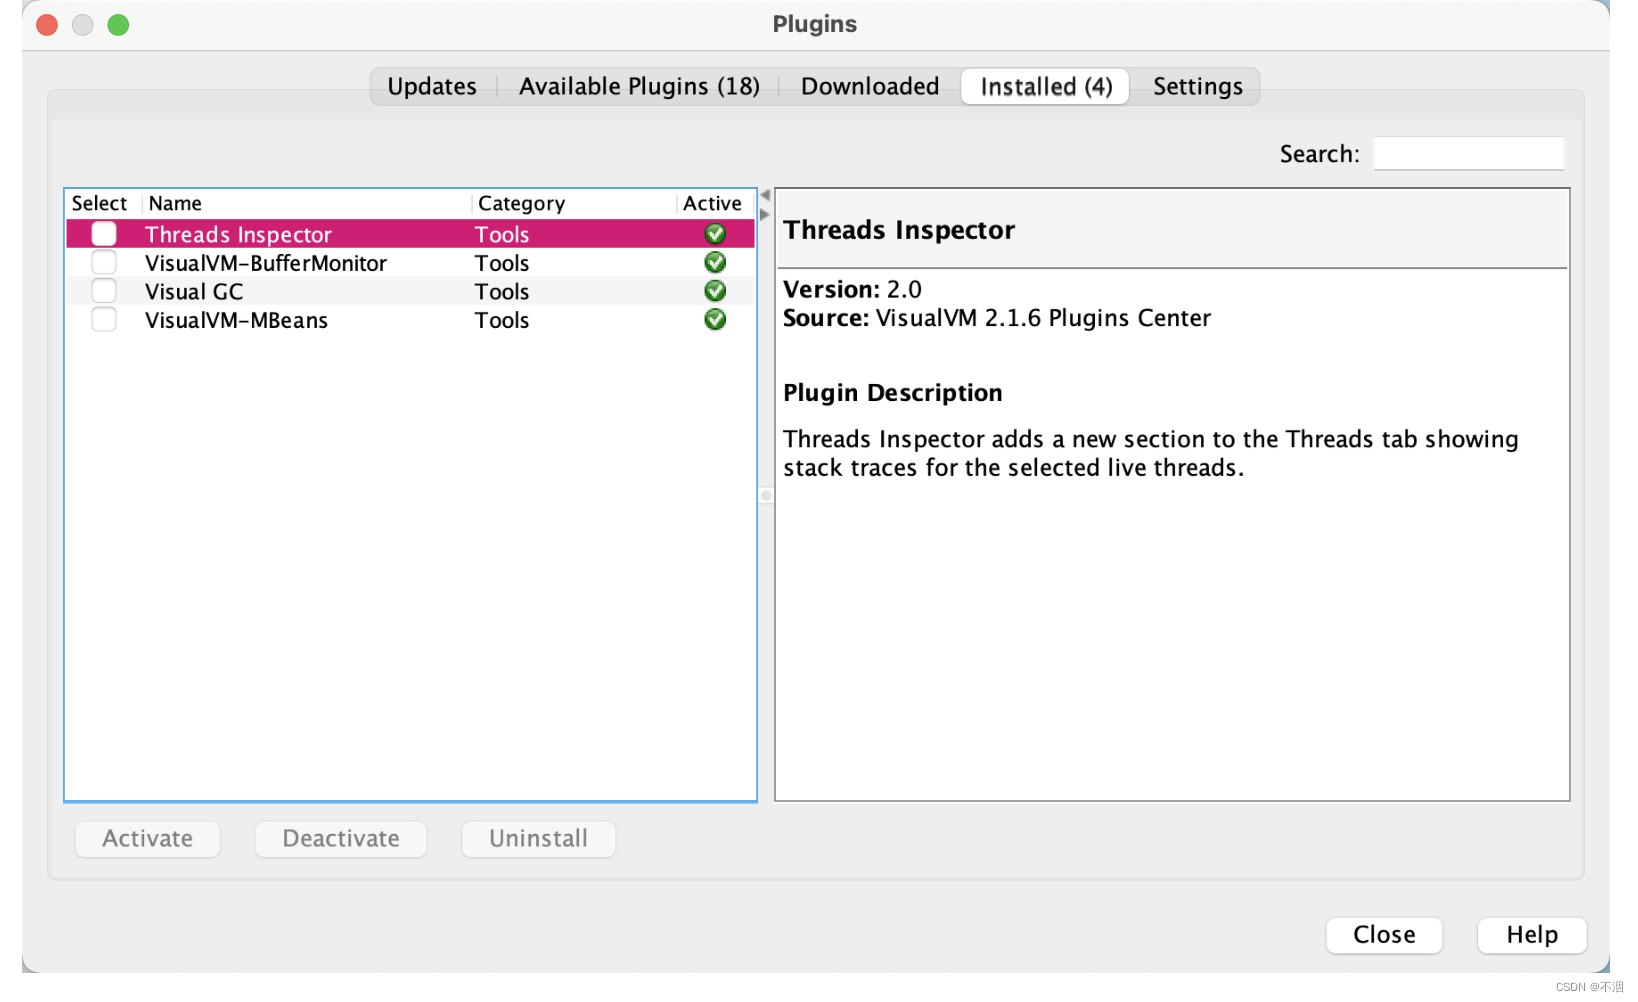
Task: Click Source: VisualVM 2.1.6 Plugins Center
Action: click(997, 318)
